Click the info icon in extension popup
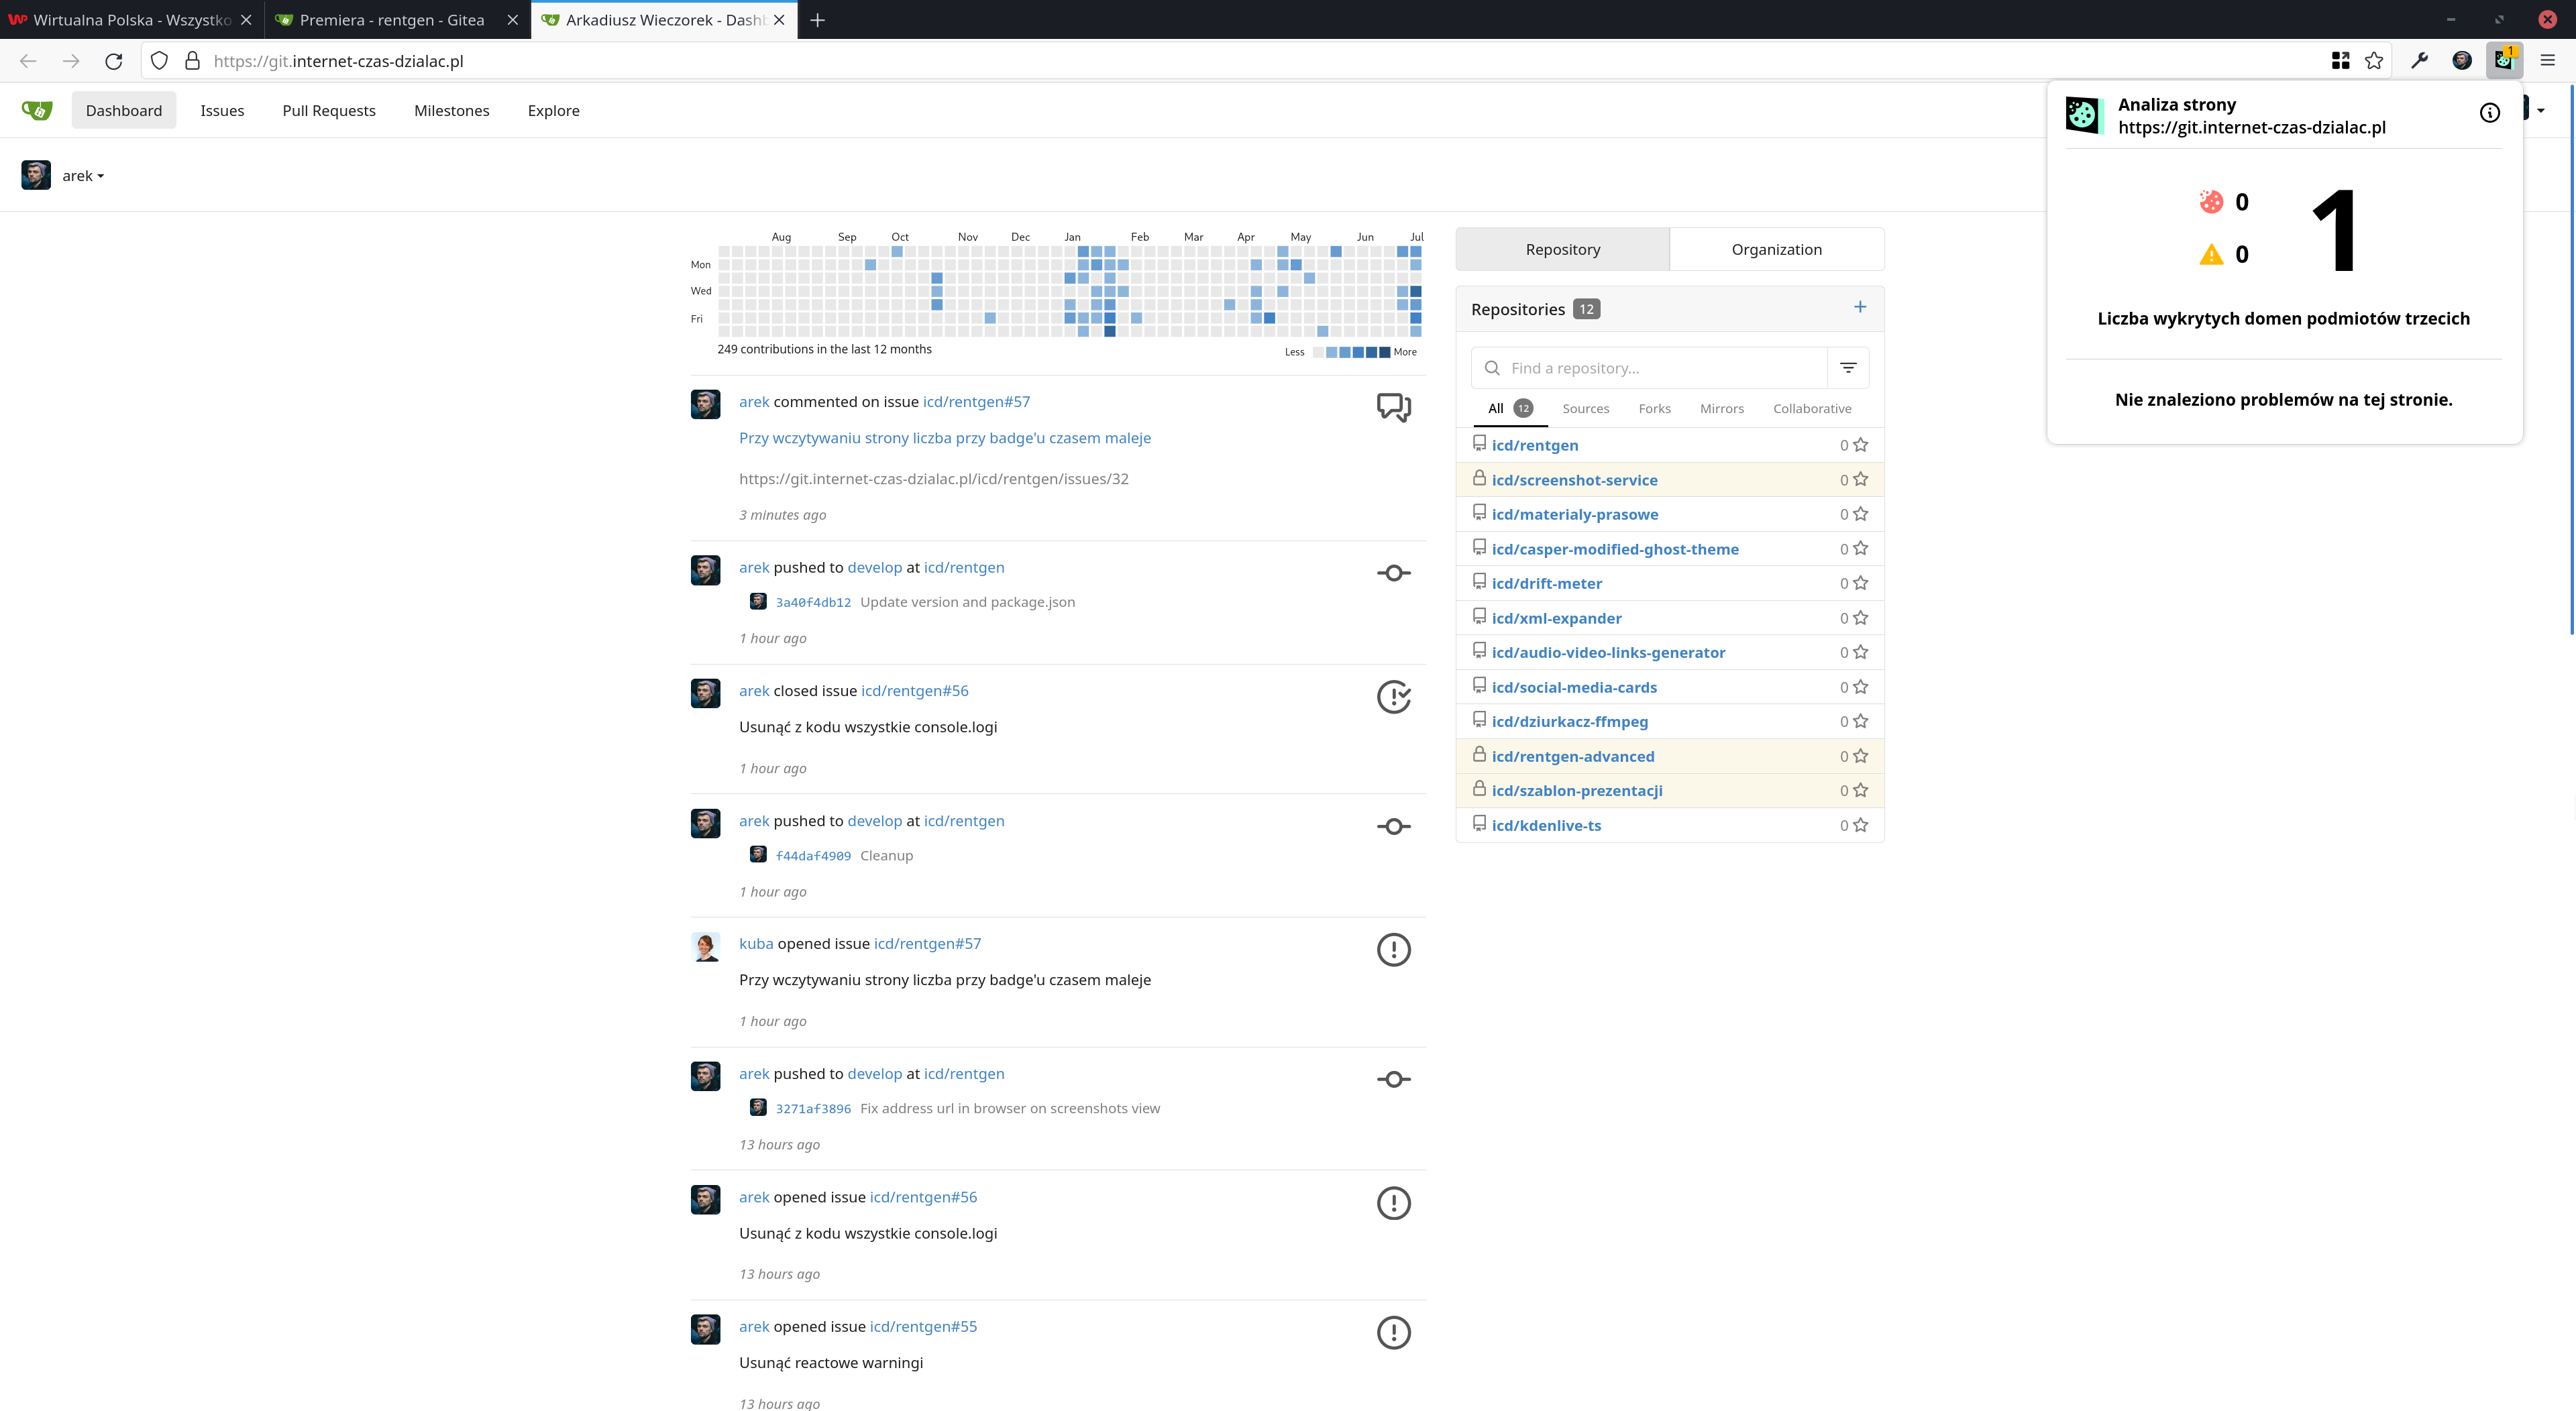The image size is (2576, 1411). [x=2490, y=113]
